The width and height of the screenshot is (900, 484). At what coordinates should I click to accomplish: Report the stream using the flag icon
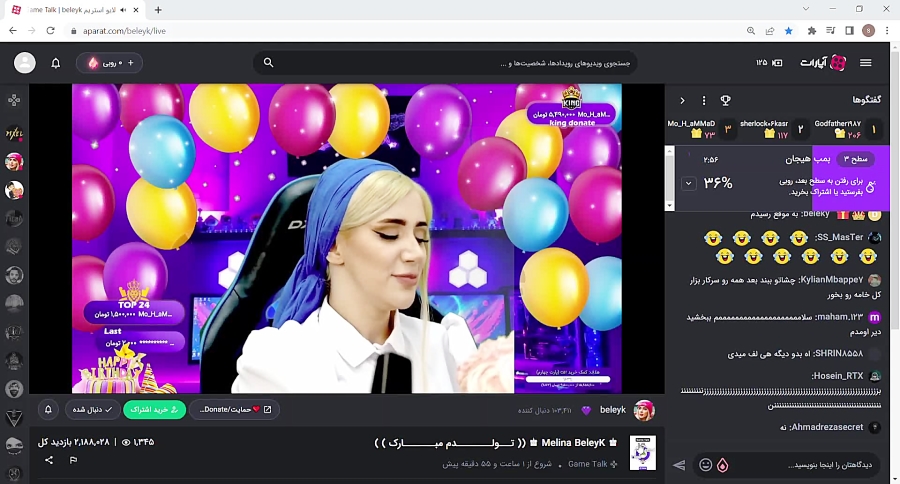click(73, 460)
